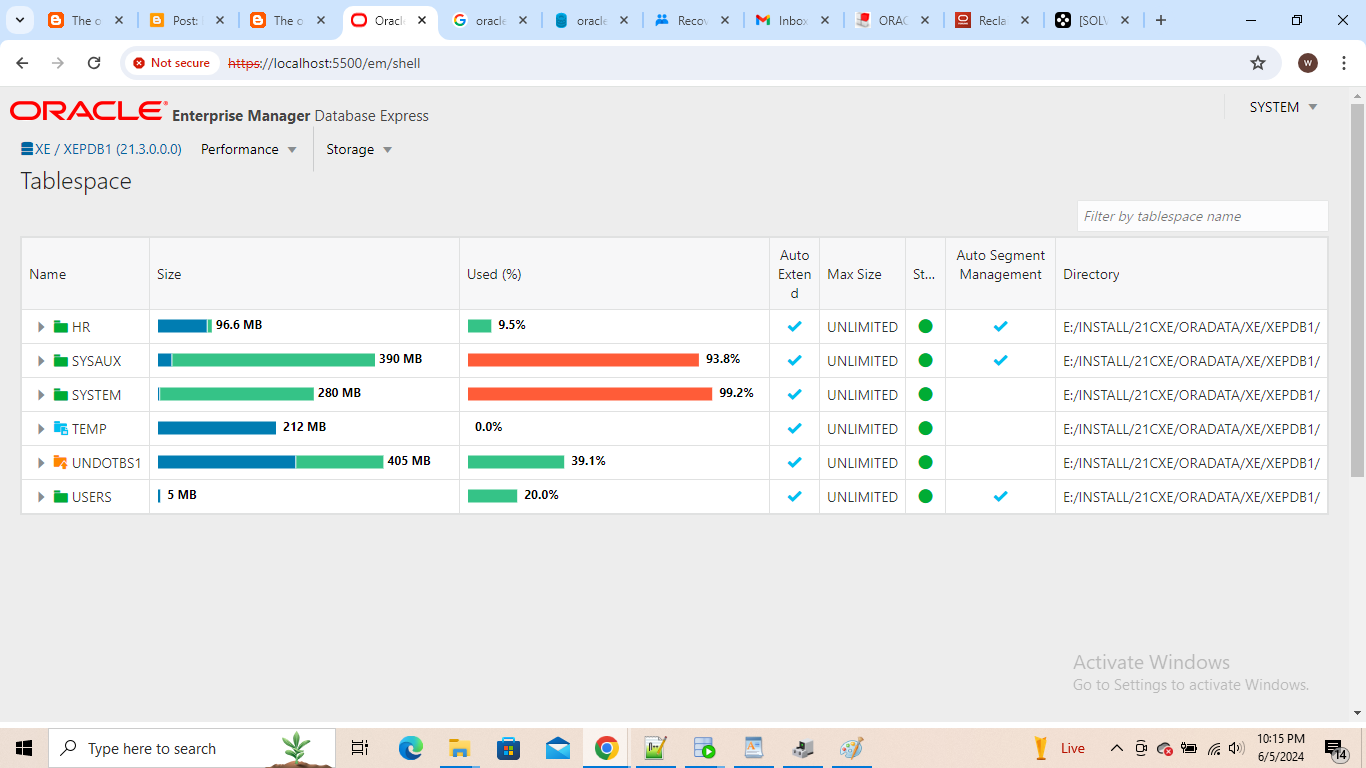Click the TEMP green status dot
Screen dimensions: 1366x768
pyautogui.click(x=925, y=428)
